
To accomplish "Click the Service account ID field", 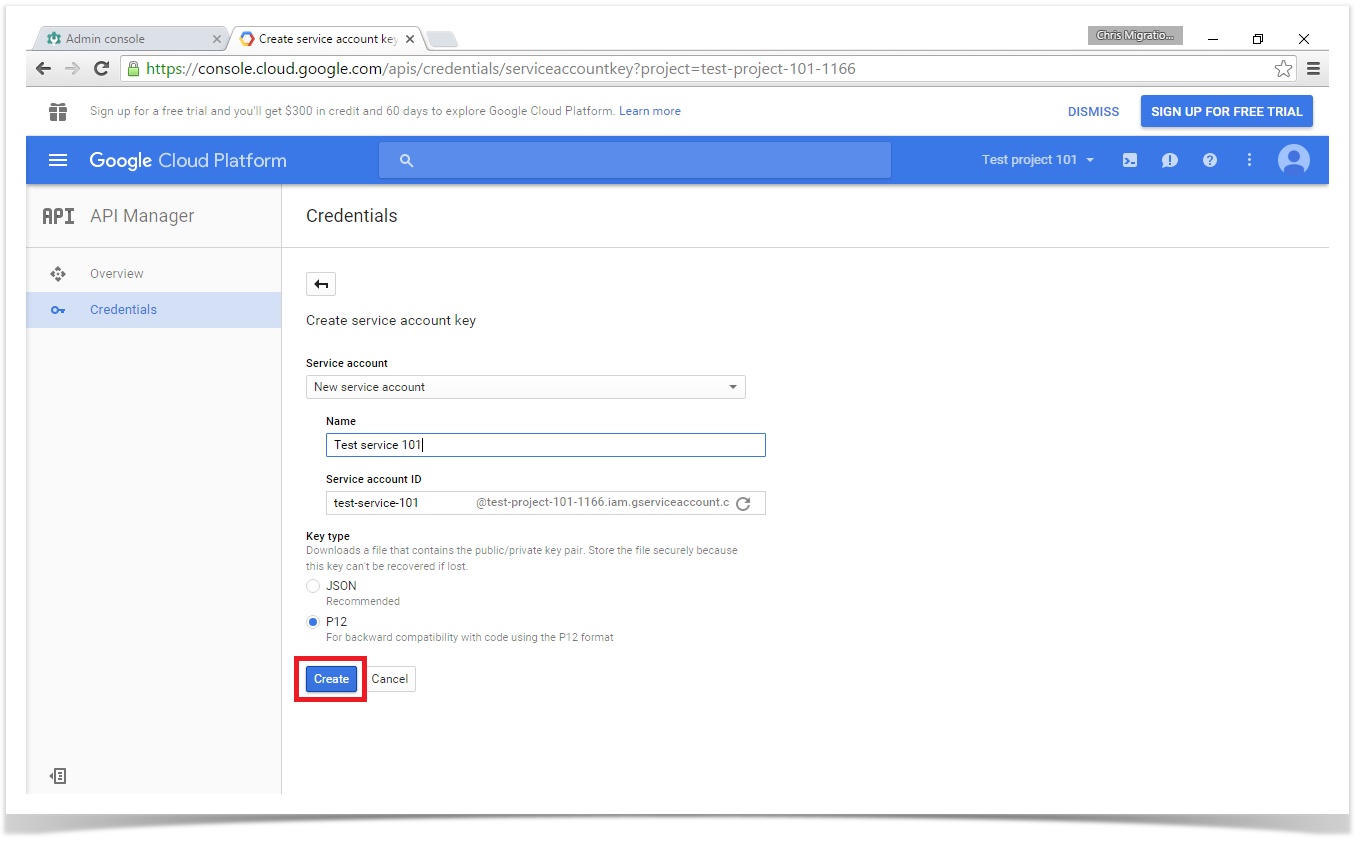I will click(546, 503).
